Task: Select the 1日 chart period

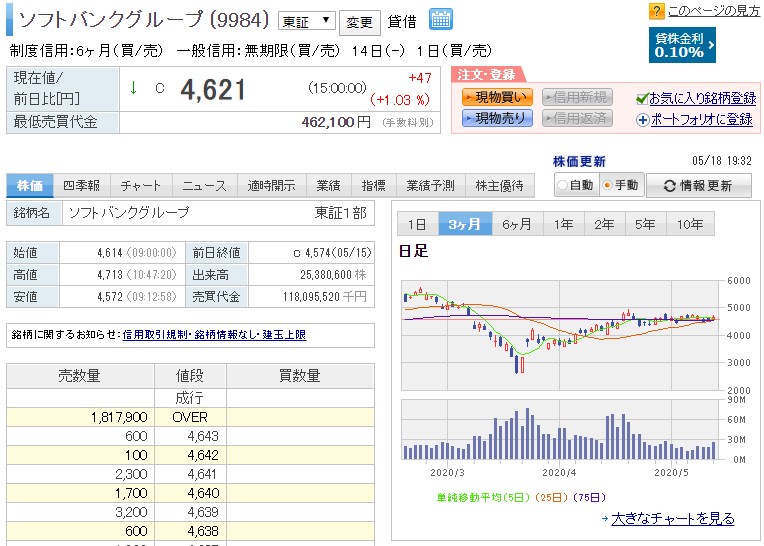Action: click(x=418, y=224)
